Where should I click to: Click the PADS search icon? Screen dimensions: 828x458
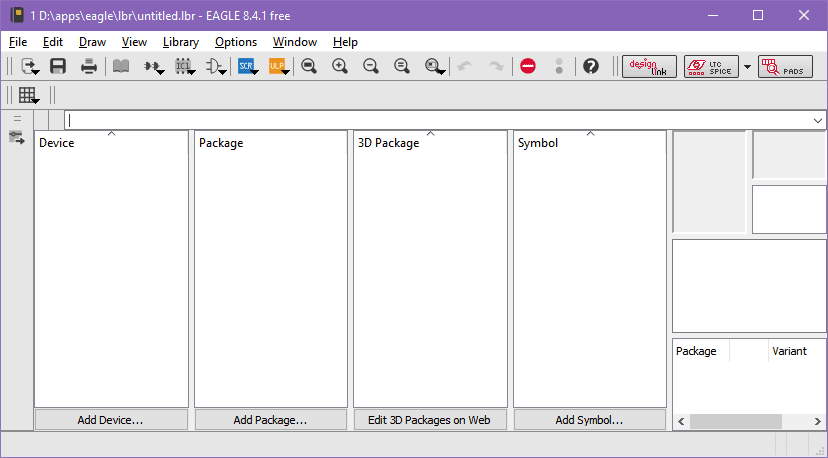(x=785, y=66)
